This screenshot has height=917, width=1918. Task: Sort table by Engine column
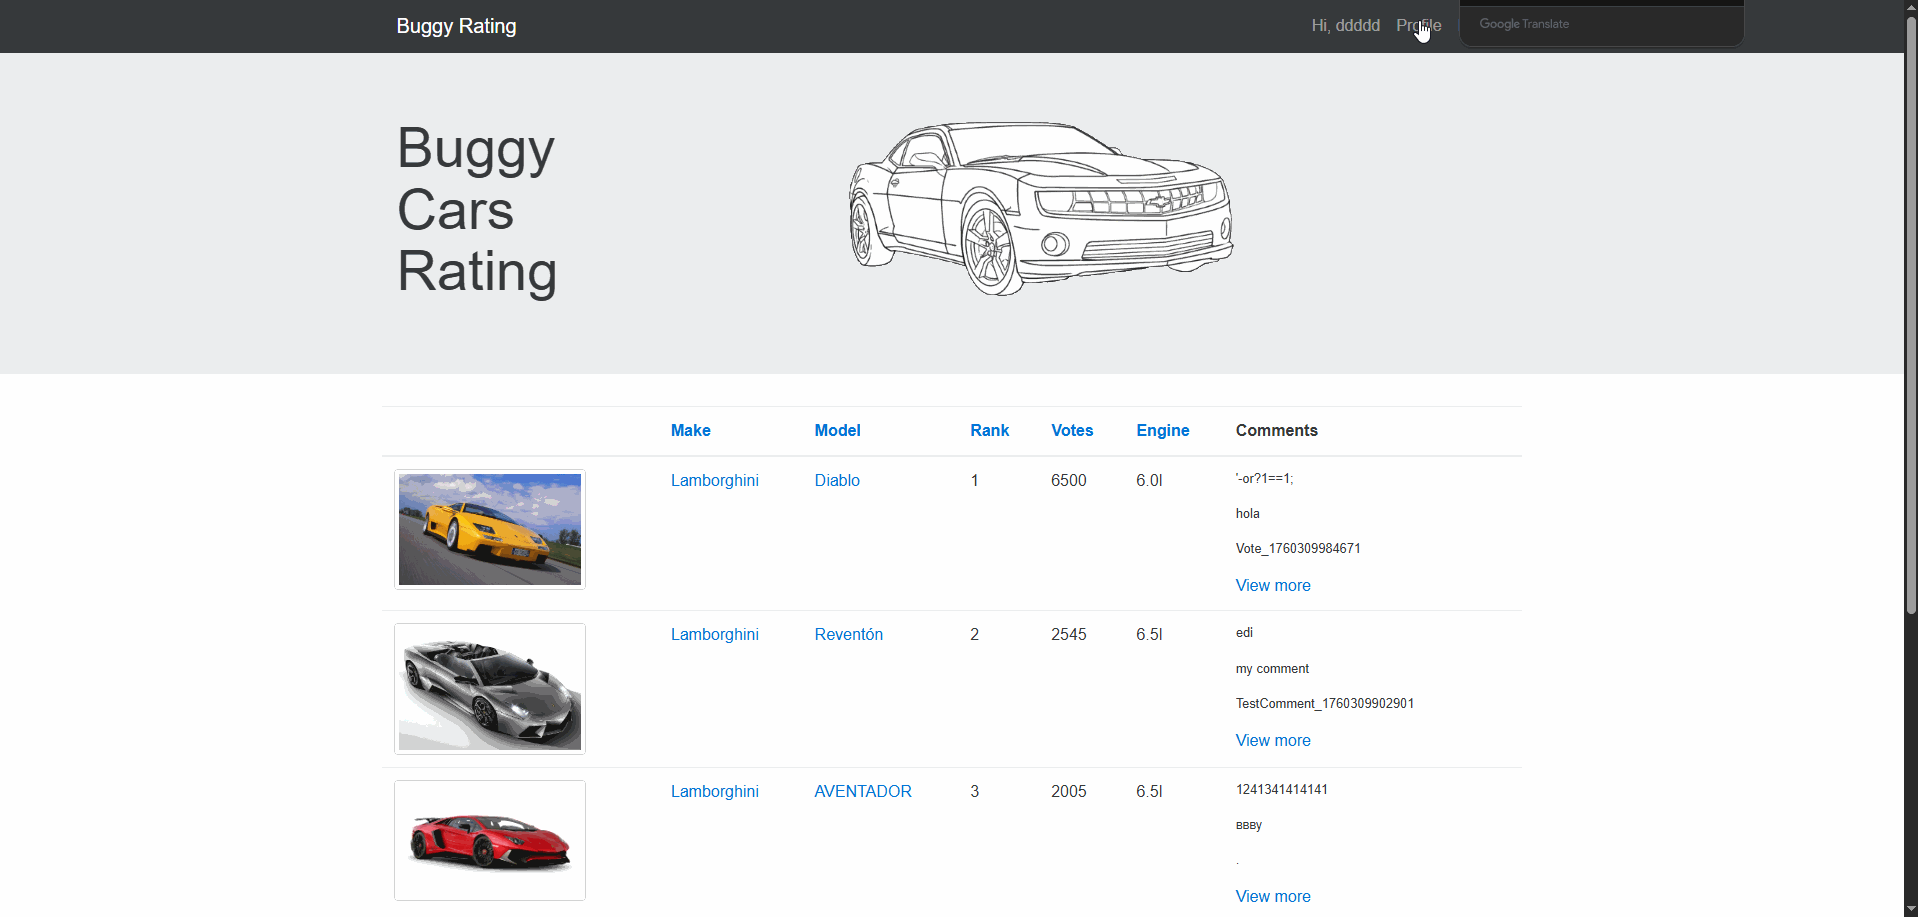point(1162,431)
